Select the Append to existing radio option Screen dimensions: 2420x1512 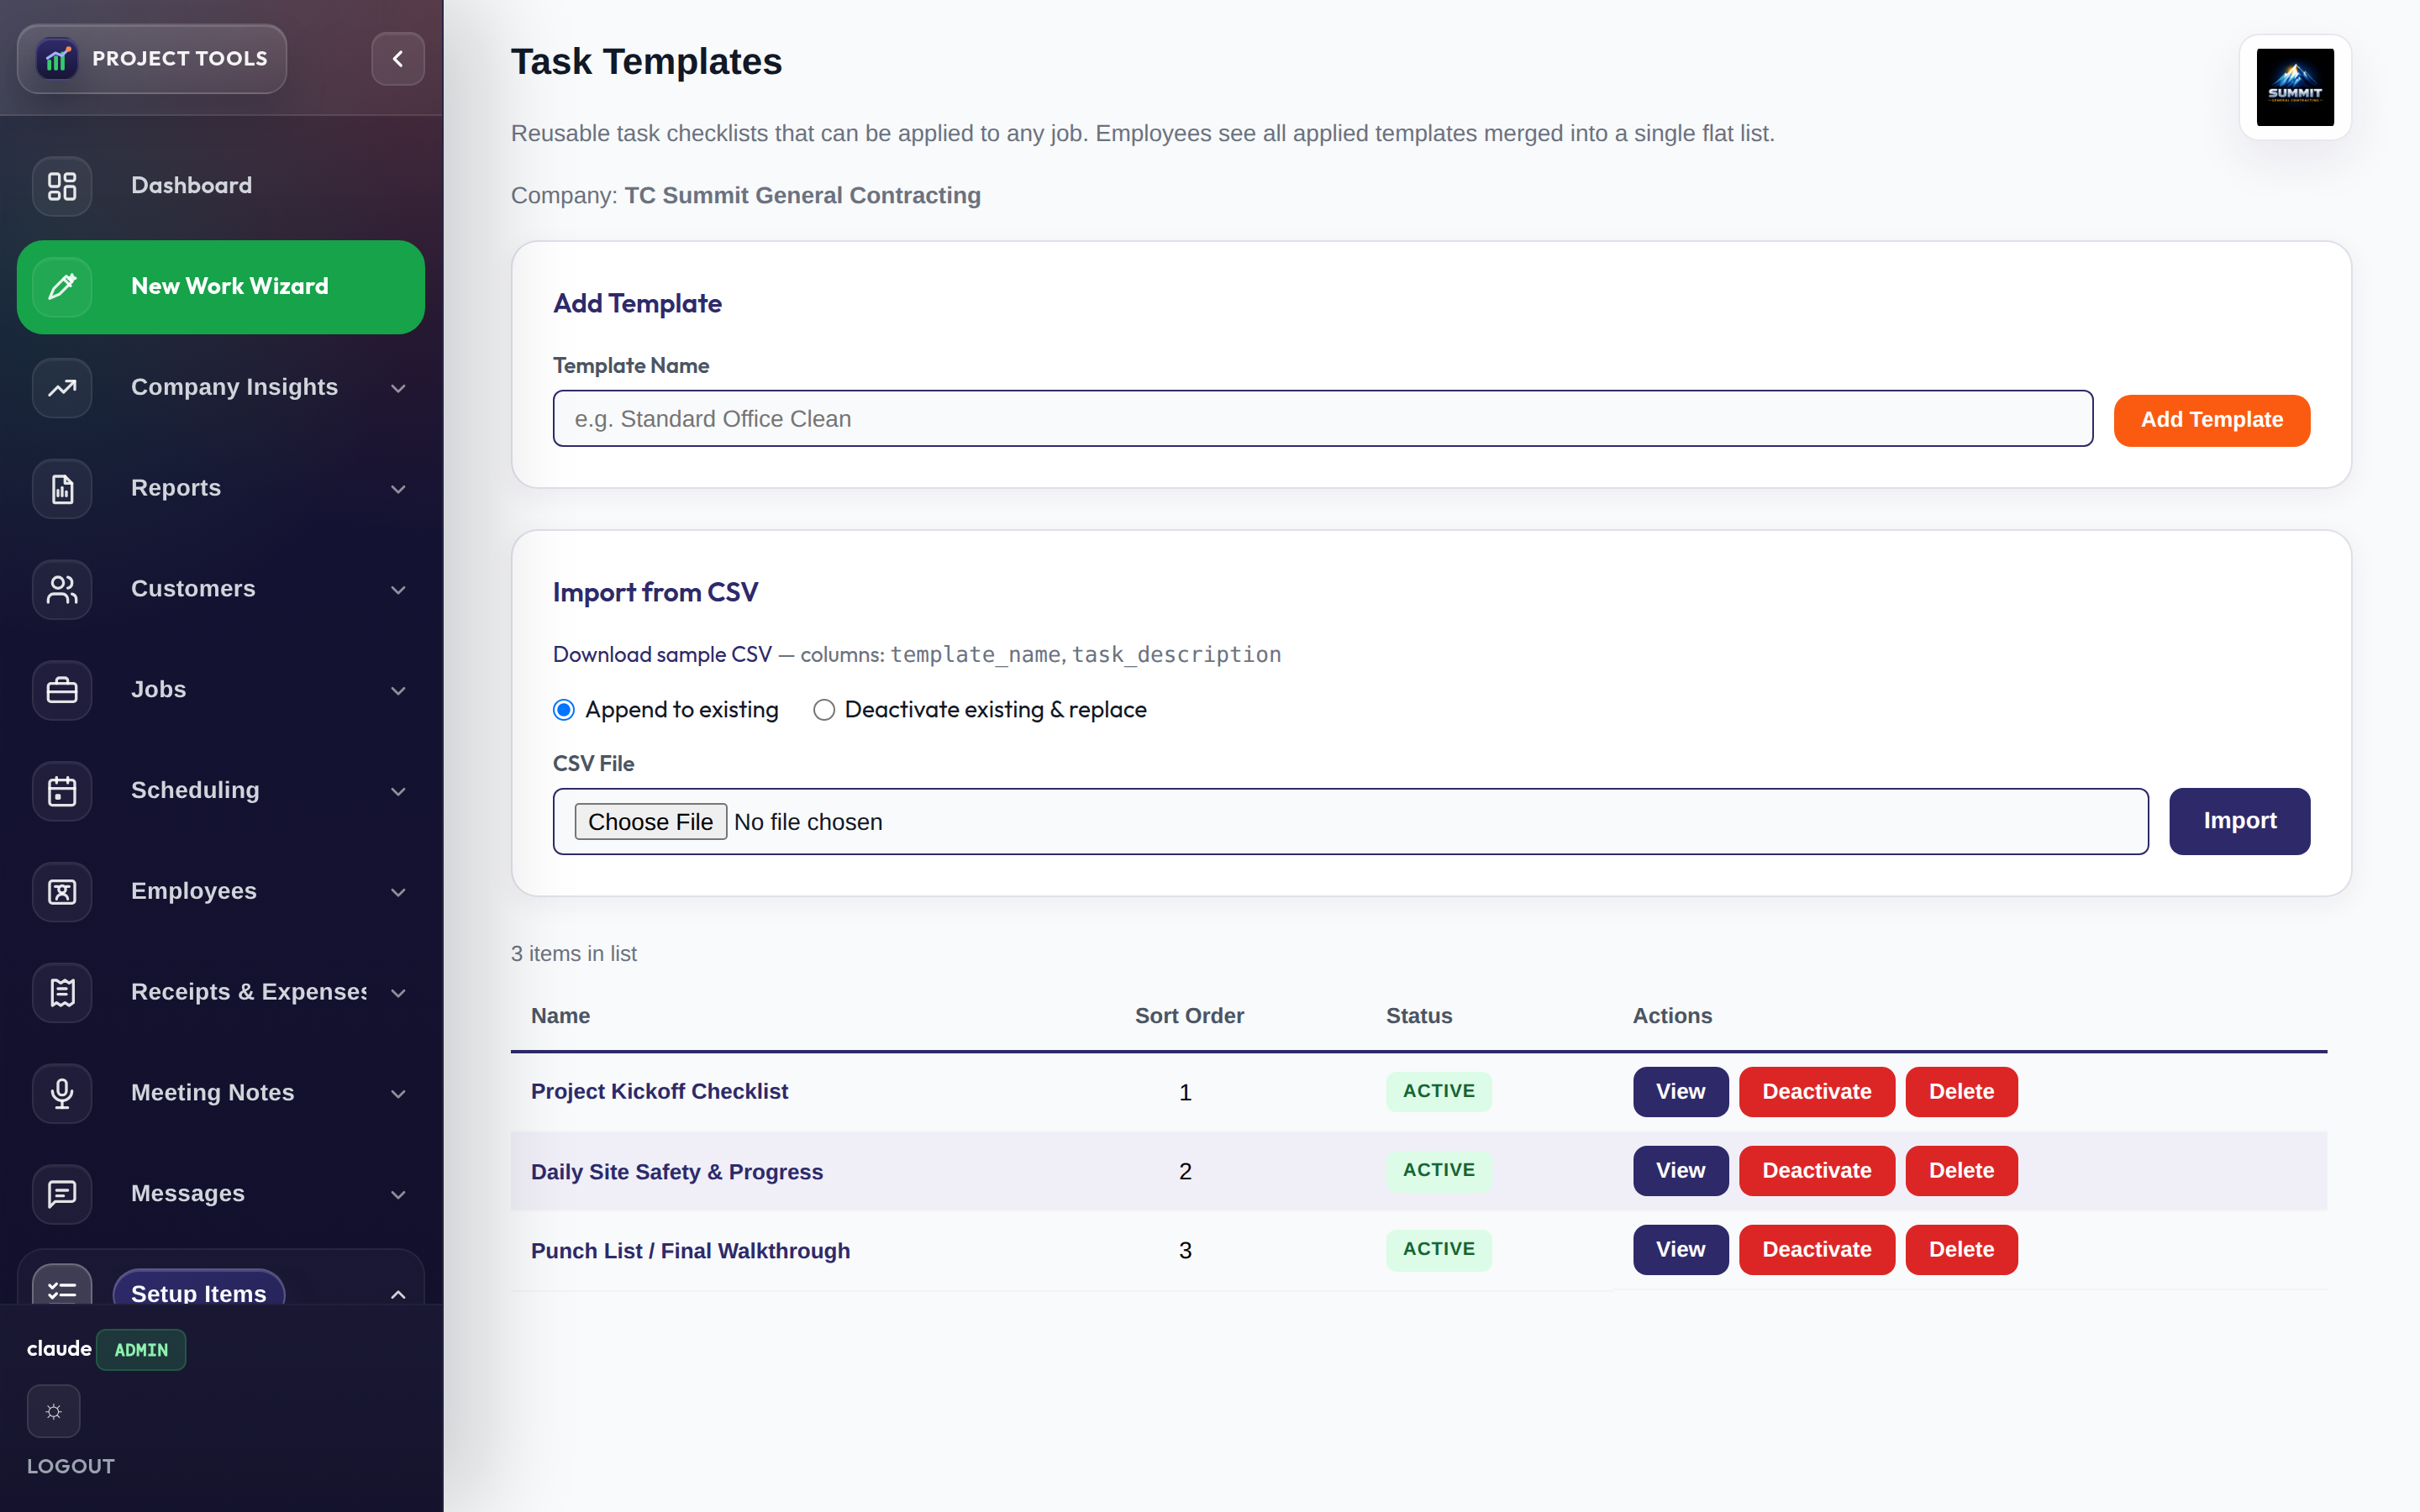click(564, 710)
